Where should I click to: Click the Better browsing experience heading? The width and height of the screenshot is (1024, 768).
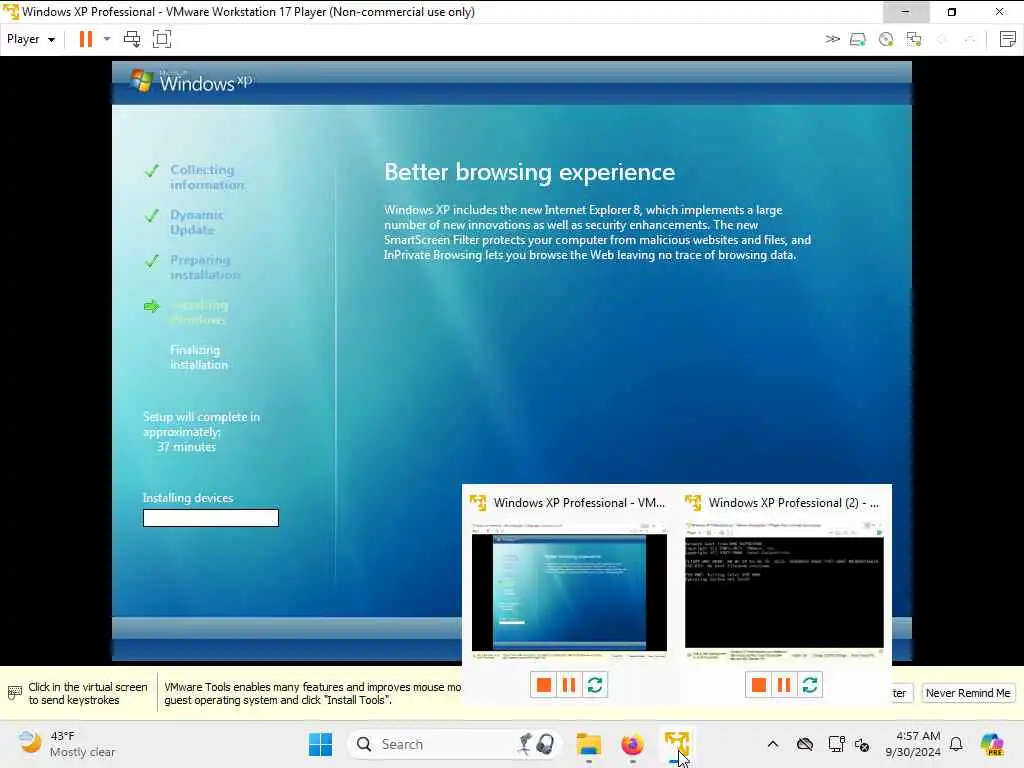point(530,172)
